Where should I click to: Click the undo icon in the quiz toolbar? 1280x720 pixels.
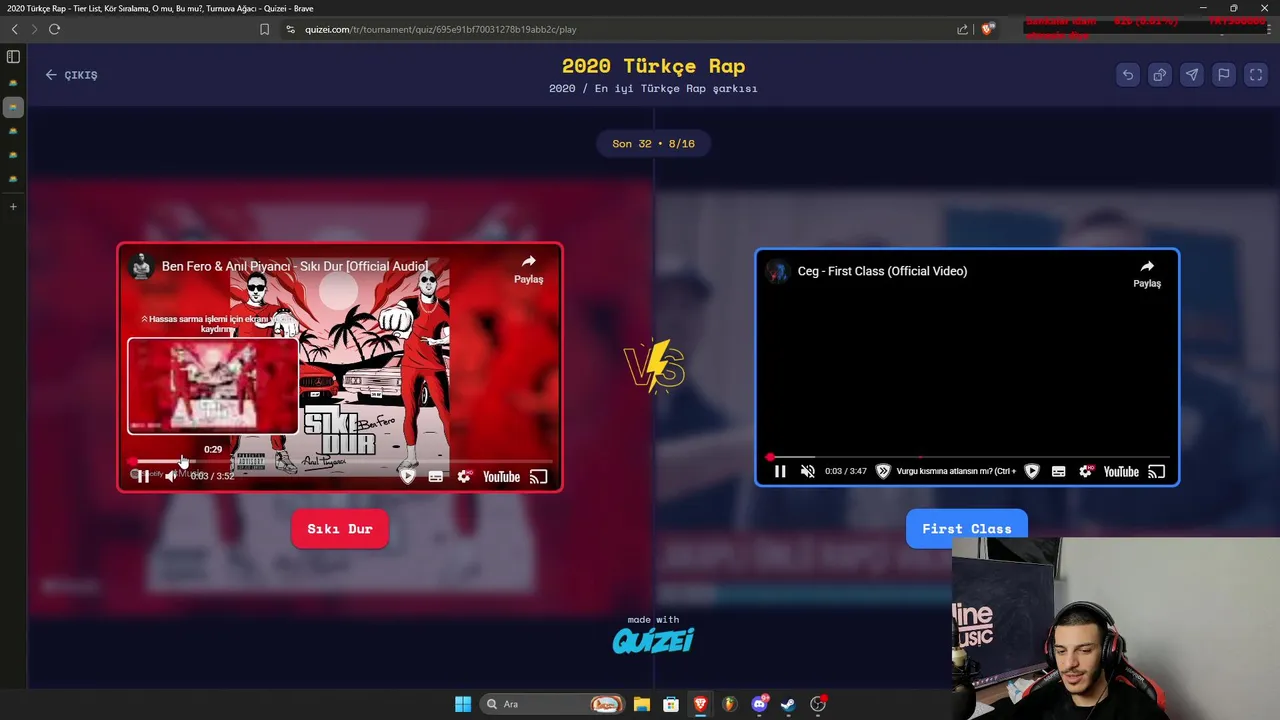(x=1128, y=75)
